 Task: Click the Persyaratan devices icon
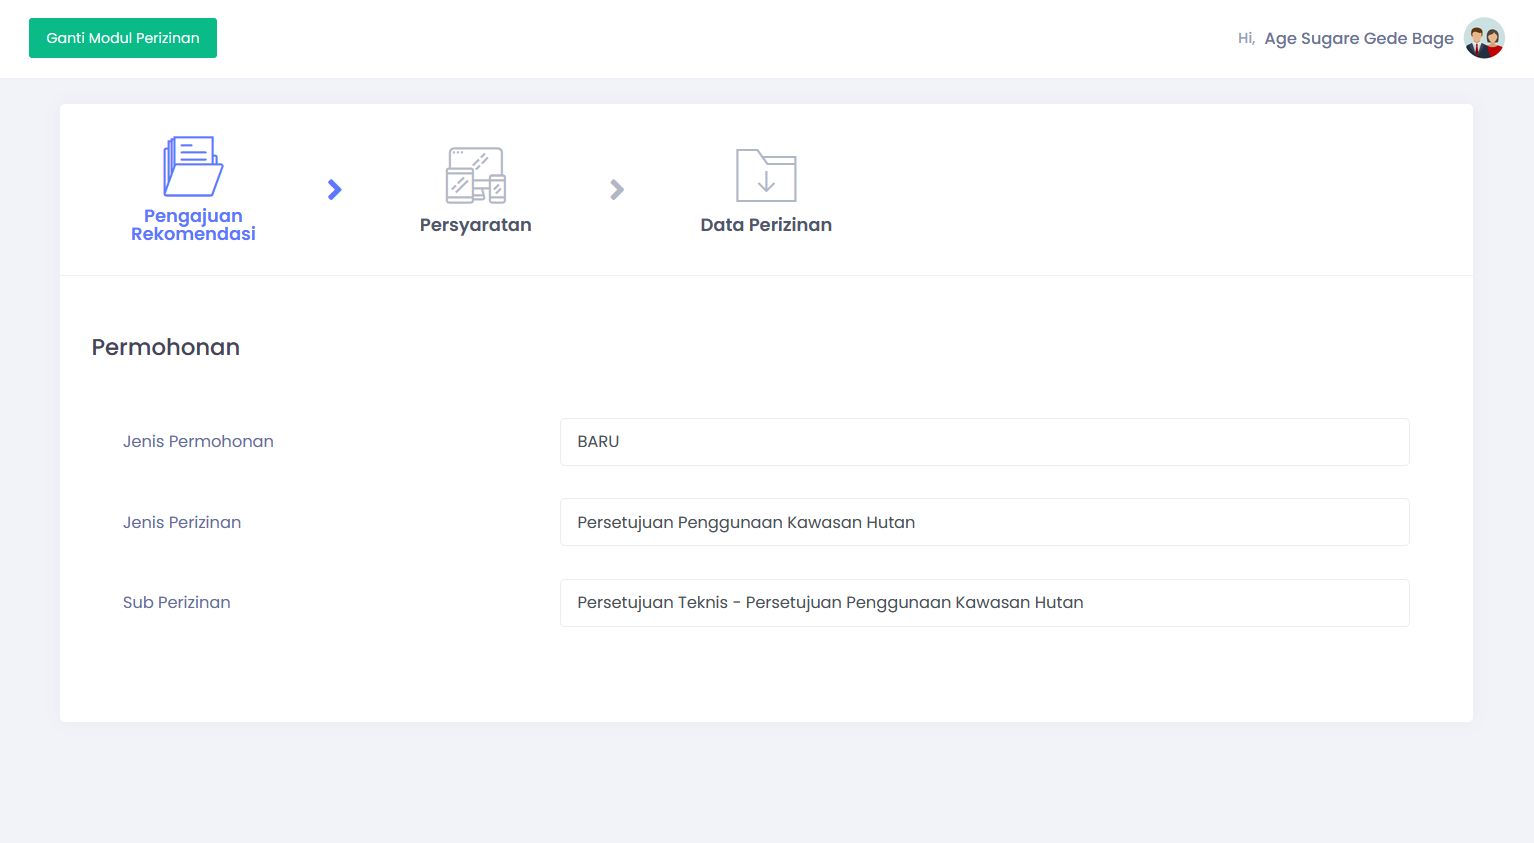pos(475,175)
